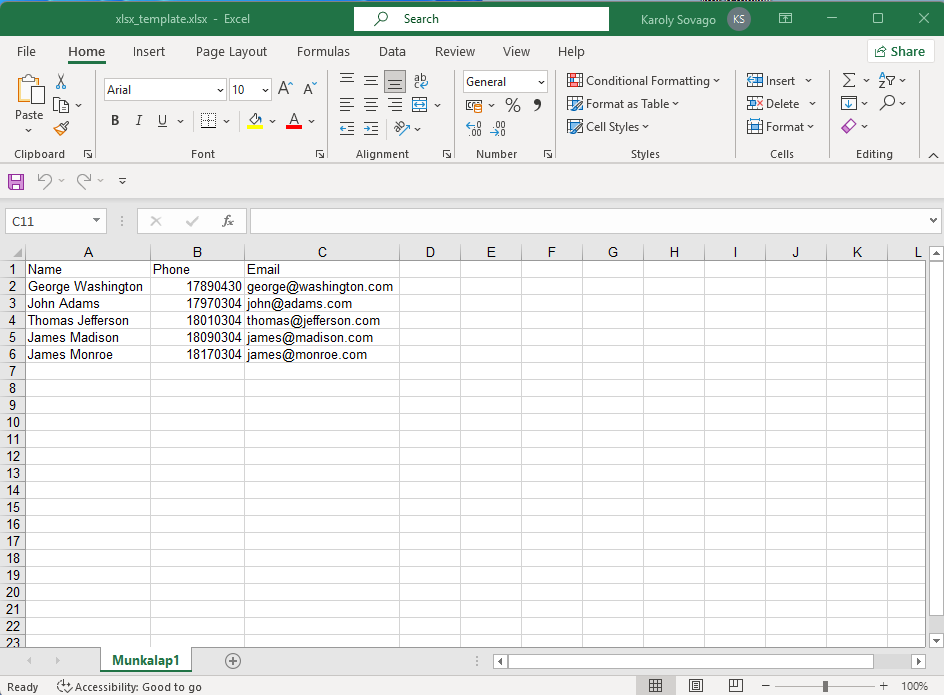Apply the red font color swatch
The width and height of the screenshot is (944, 695).
tap(294, 121)
